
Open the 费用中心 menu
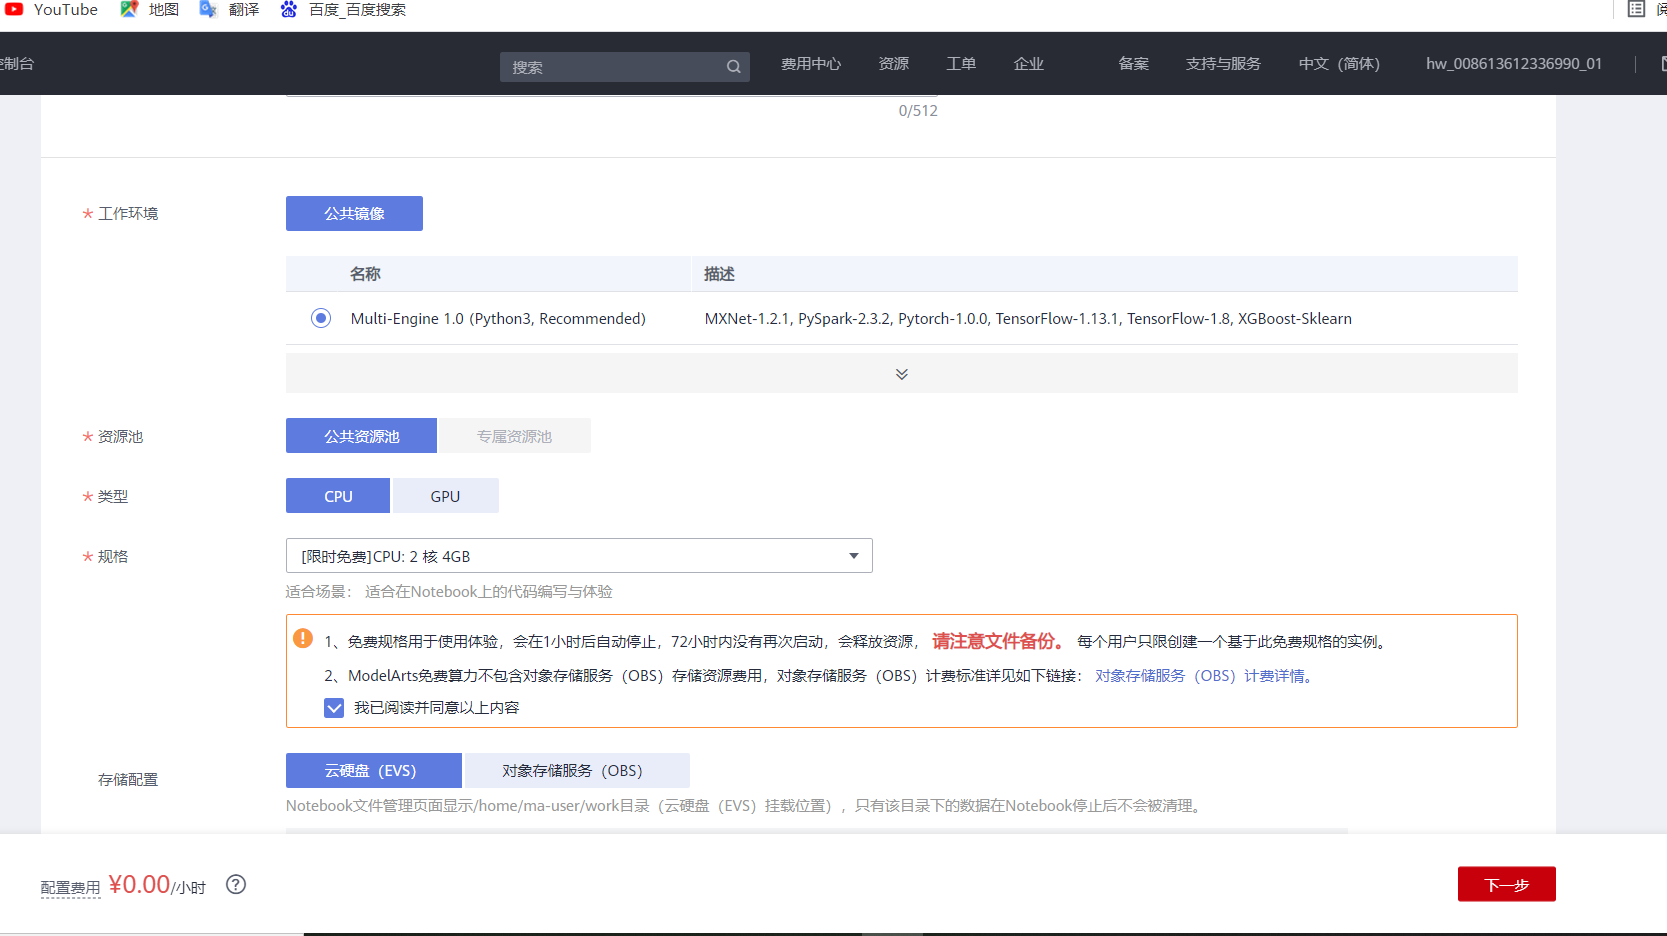point(810,64)
